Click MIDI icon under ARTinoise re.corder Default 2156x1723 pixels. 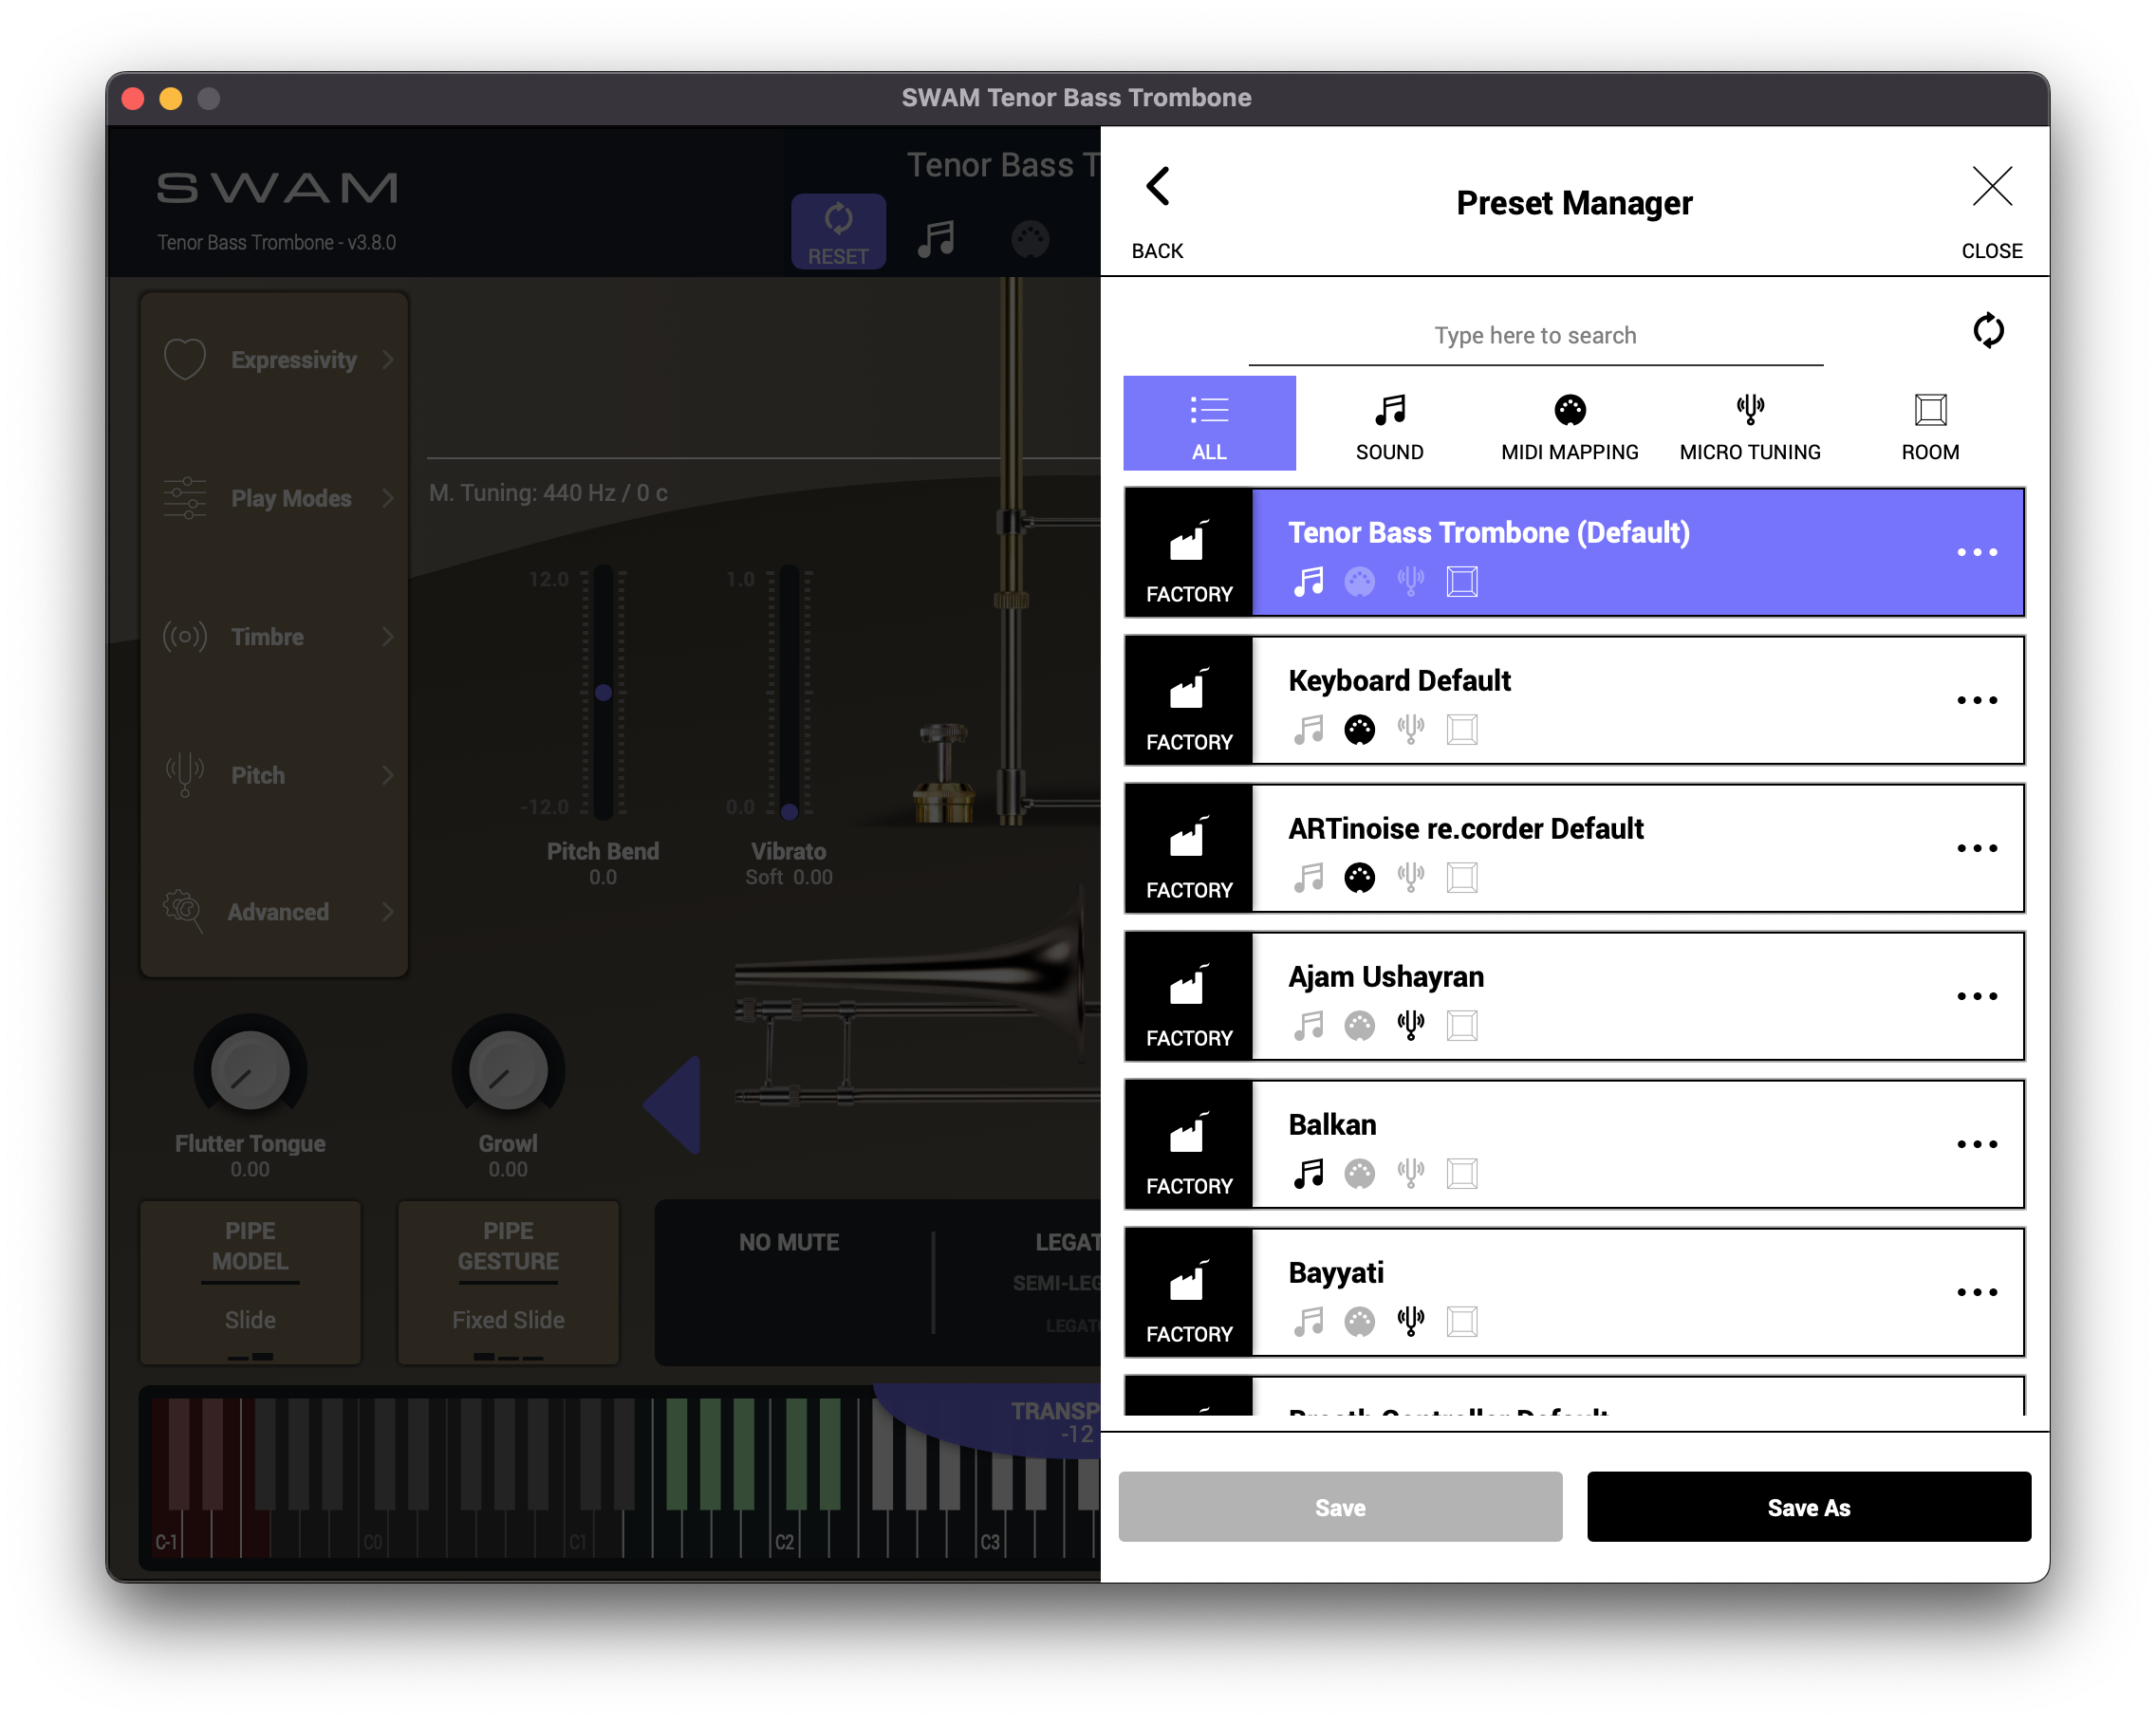1359,877
